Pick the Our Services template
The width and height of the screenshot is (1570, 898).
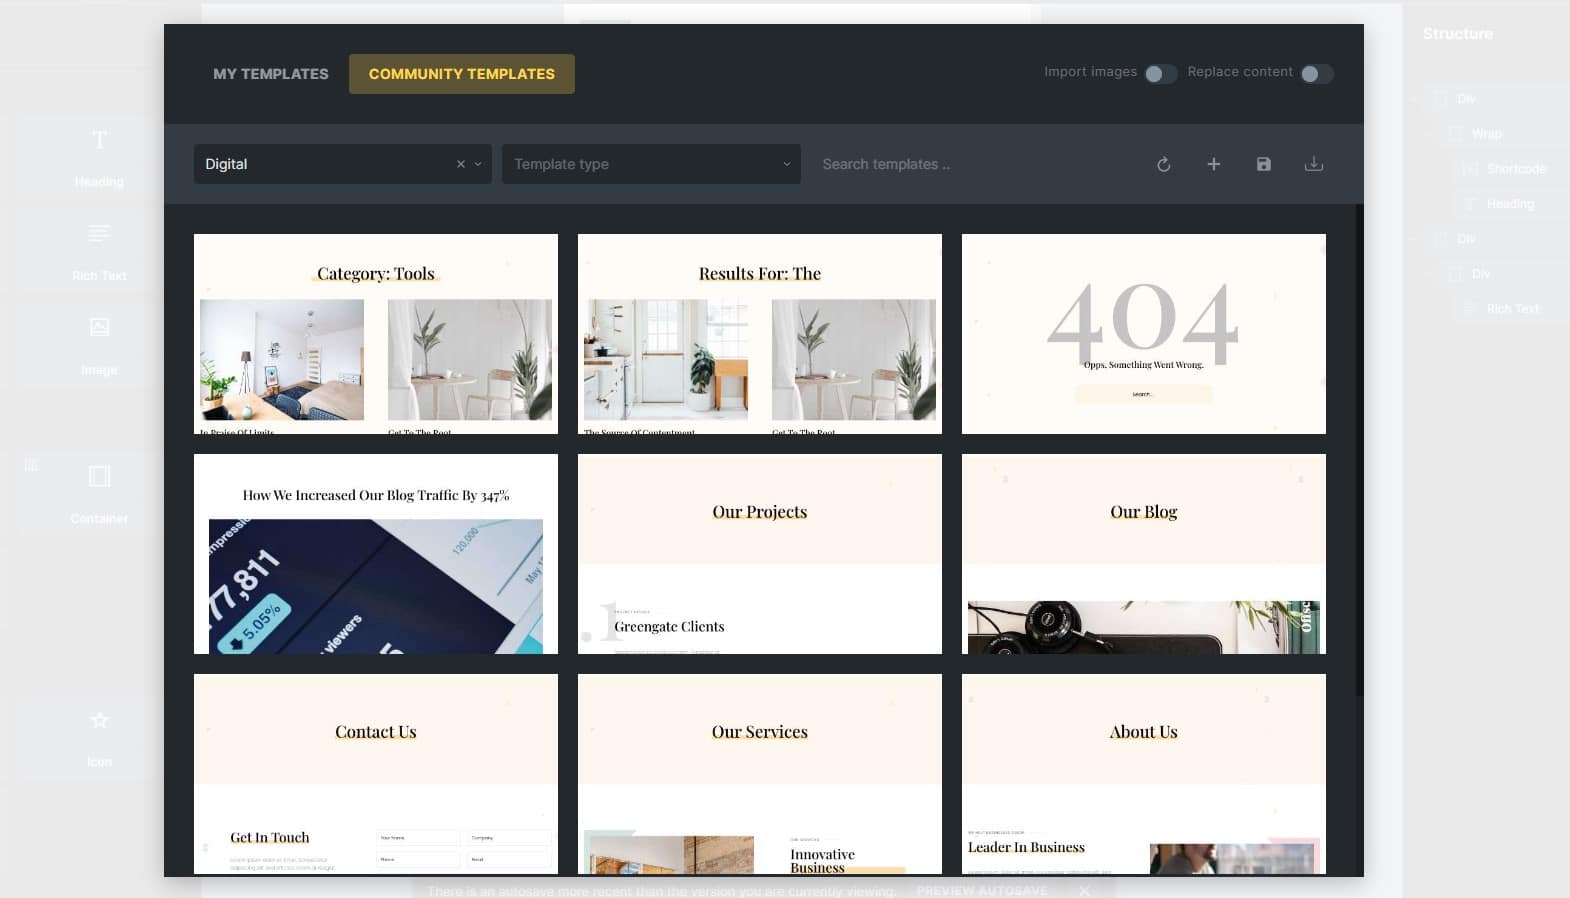[760, 774]
